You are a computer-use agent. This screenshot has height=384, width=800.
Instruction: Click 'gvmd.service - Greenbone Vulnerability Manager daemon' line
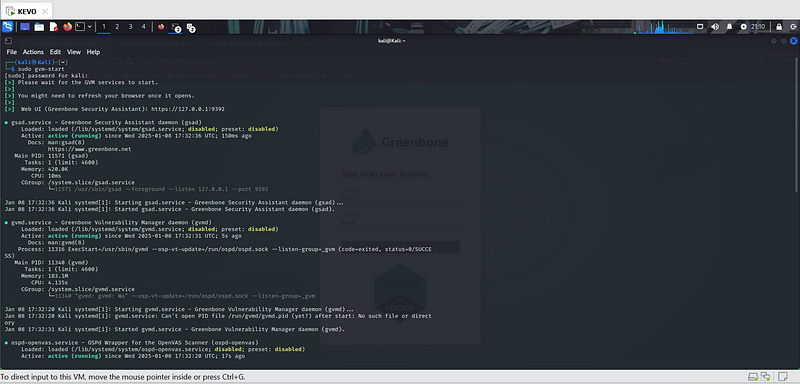coord(108,222)
